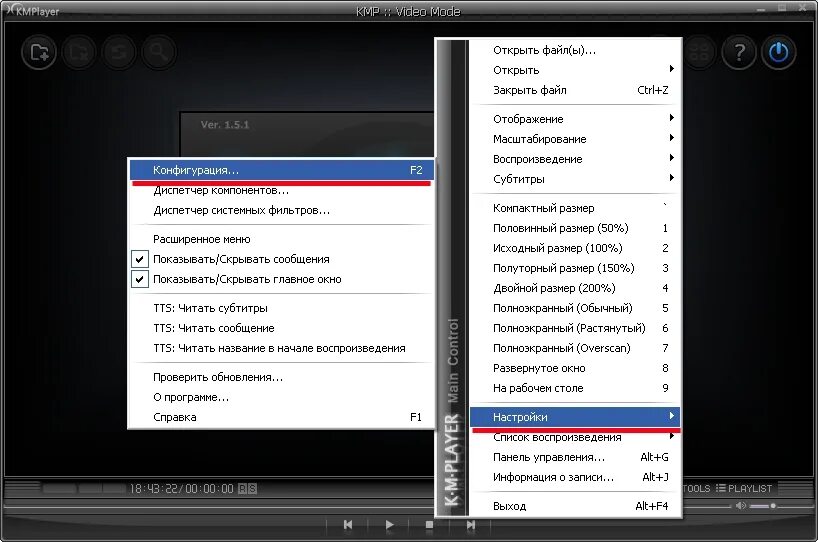Skip to next track
Image resolution: width=818 pixels, height=542 pixels.
point(471,524)
